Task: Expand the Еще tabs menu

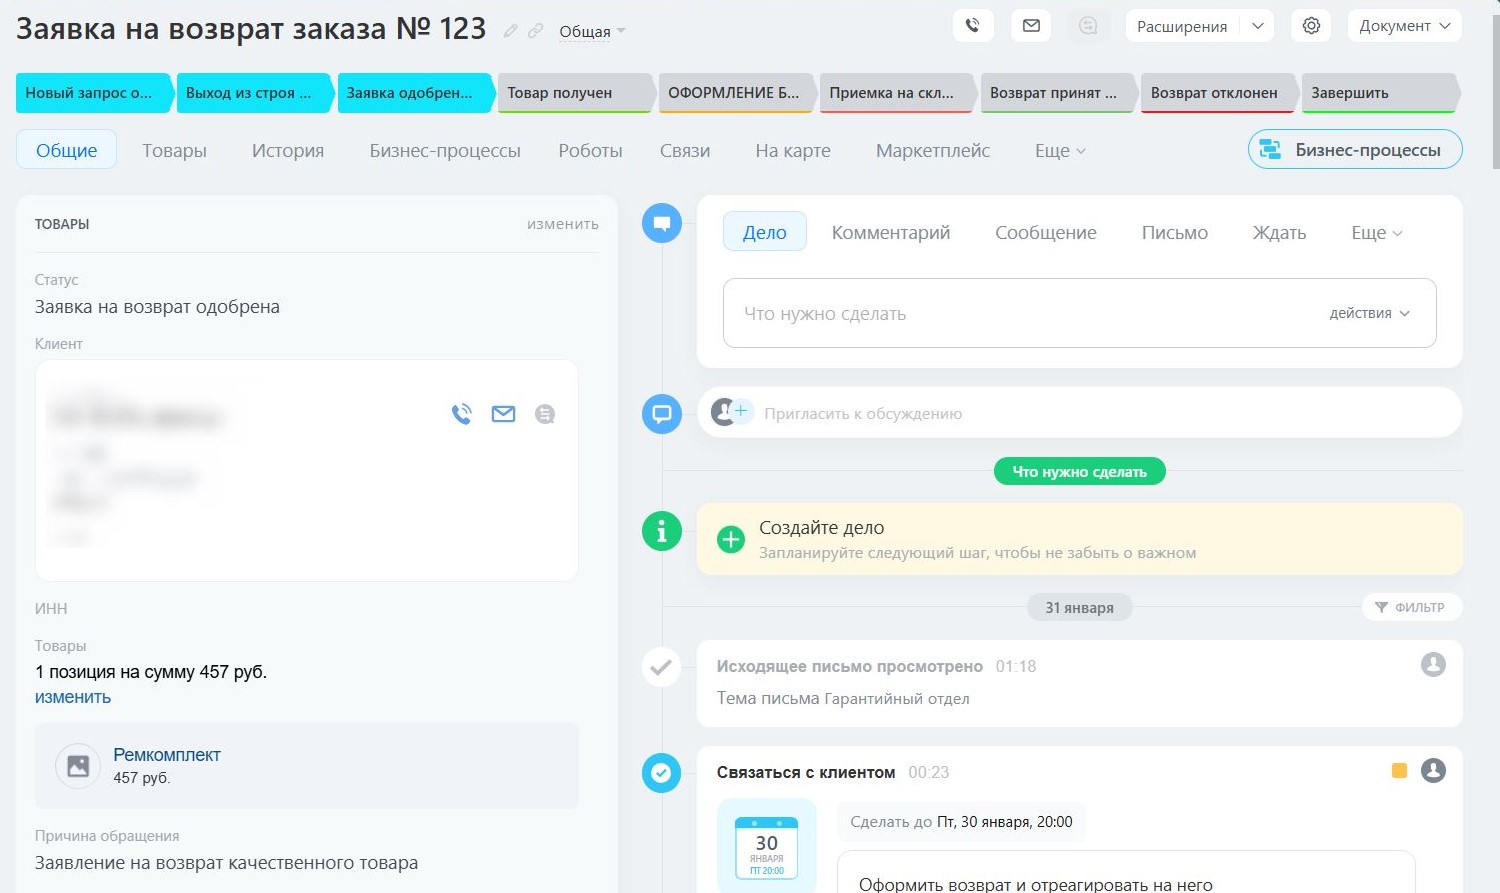Action: click(x=1060, y=151)
